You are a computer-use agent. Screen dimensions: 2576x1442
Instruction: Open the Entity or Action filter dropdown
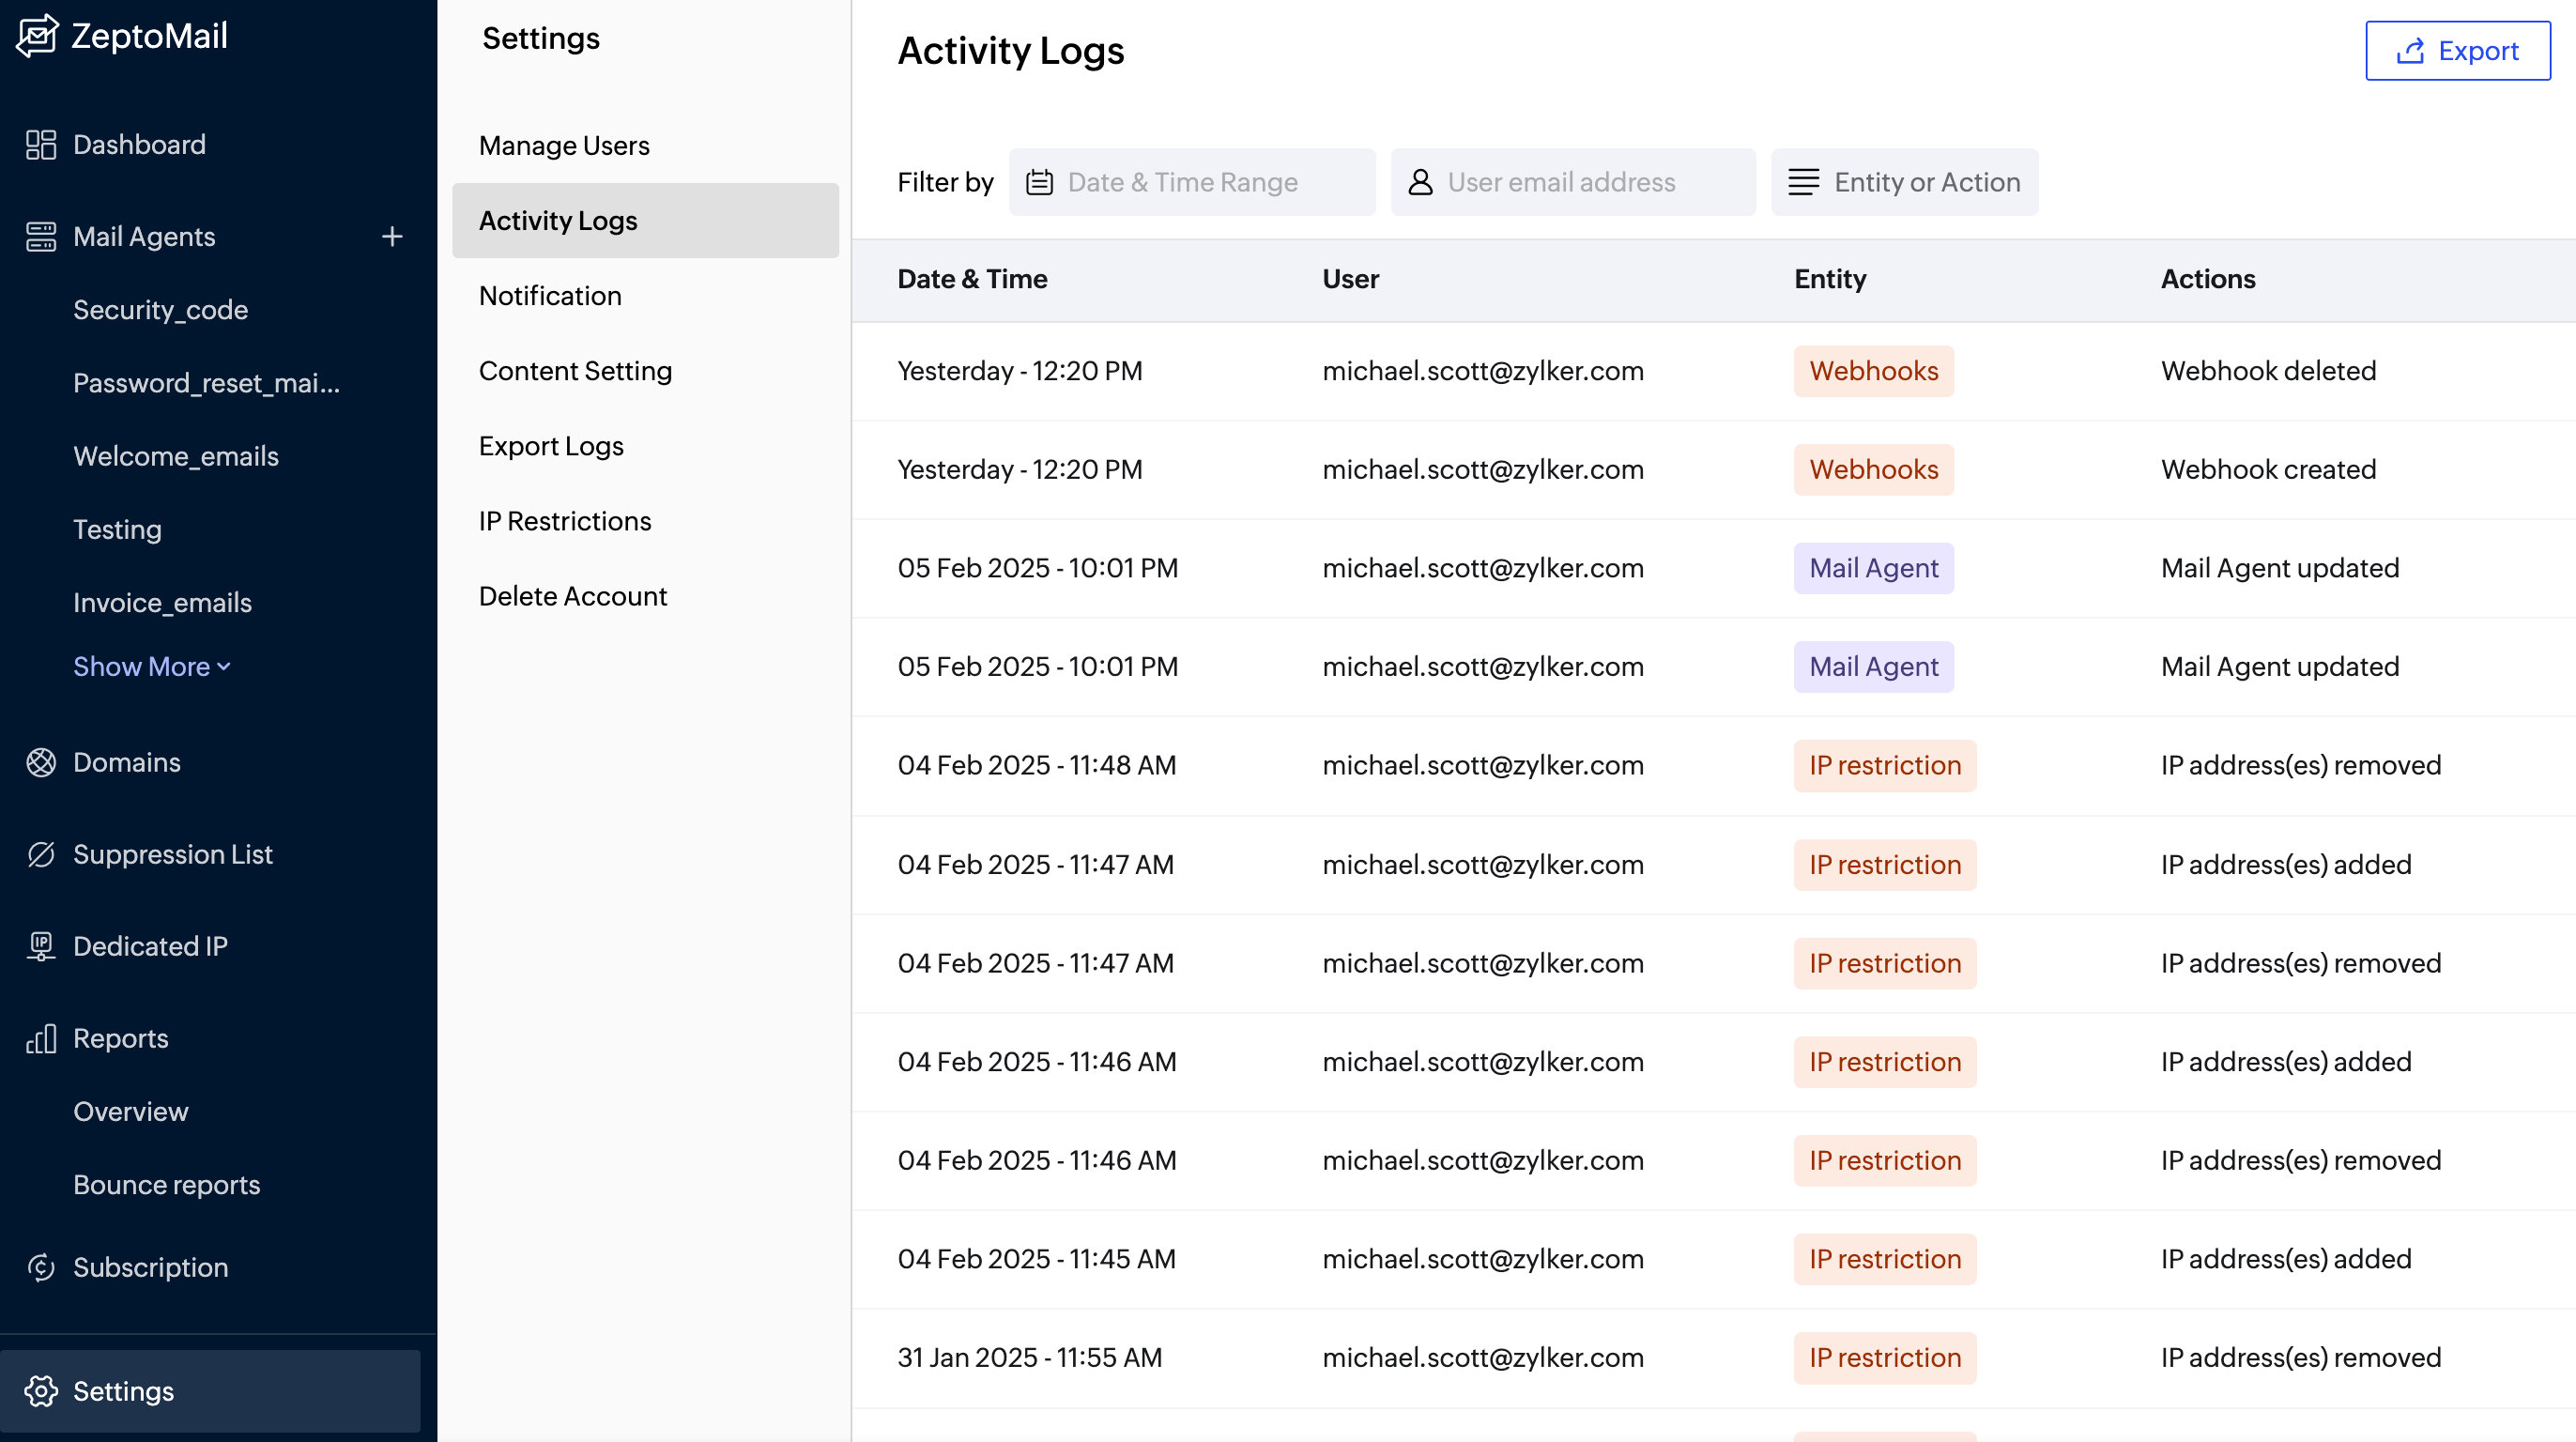tap(1904, 182)
